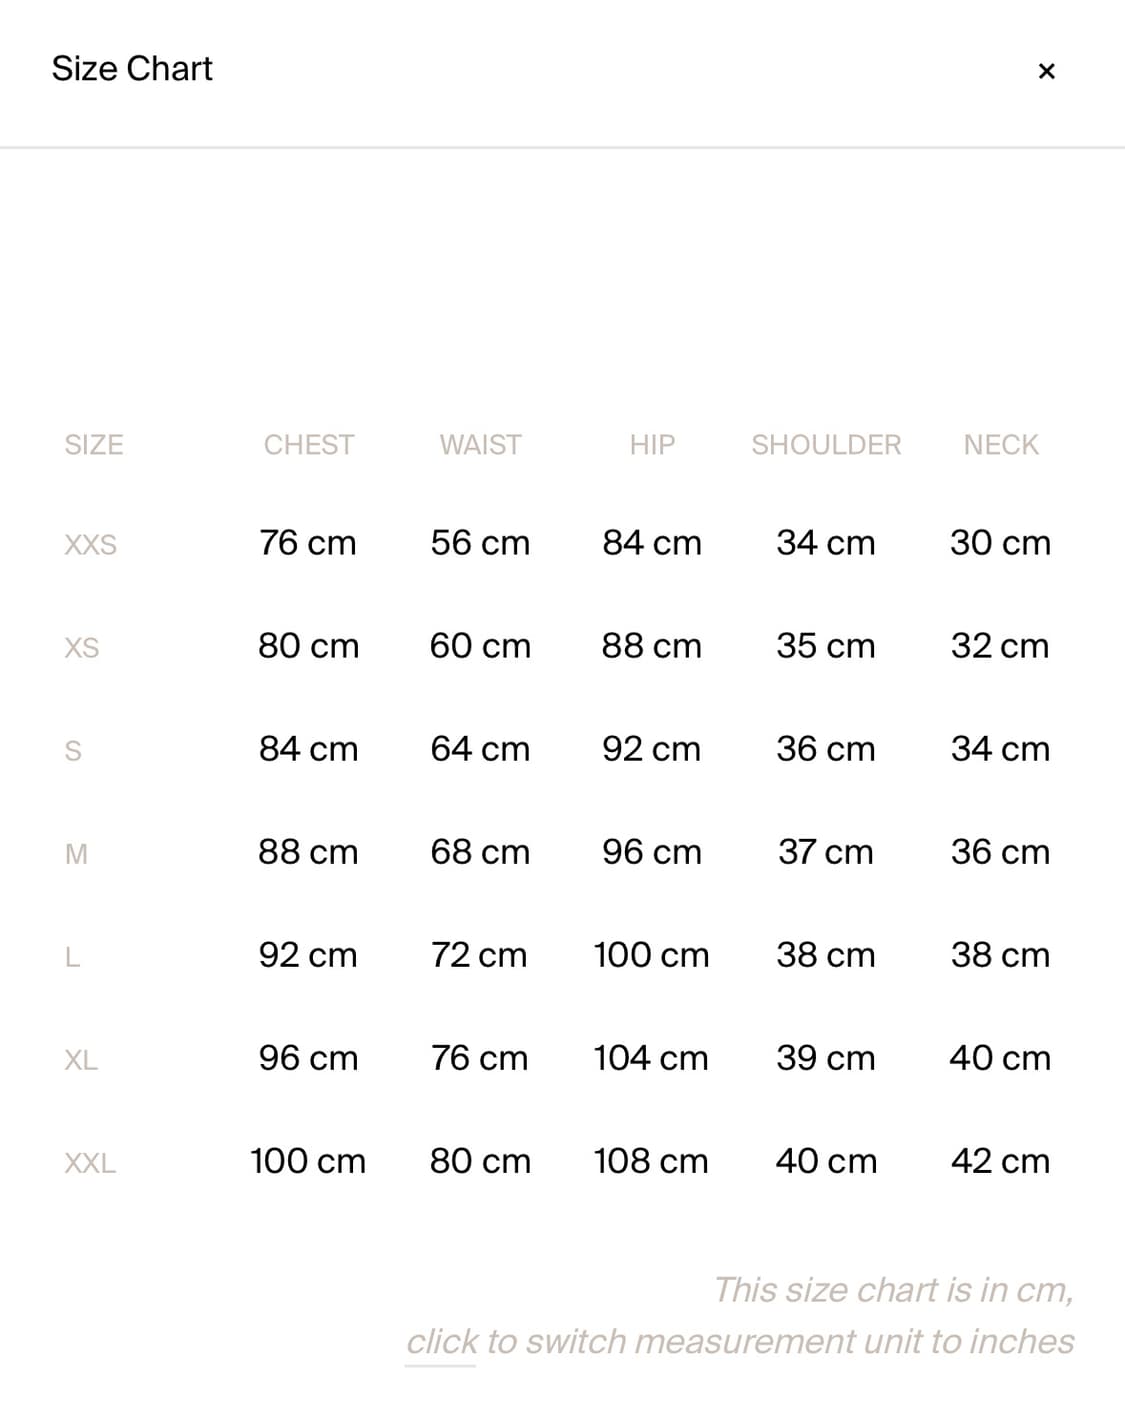Click the 100 cm chest value for XXL

coord(308,1161)
